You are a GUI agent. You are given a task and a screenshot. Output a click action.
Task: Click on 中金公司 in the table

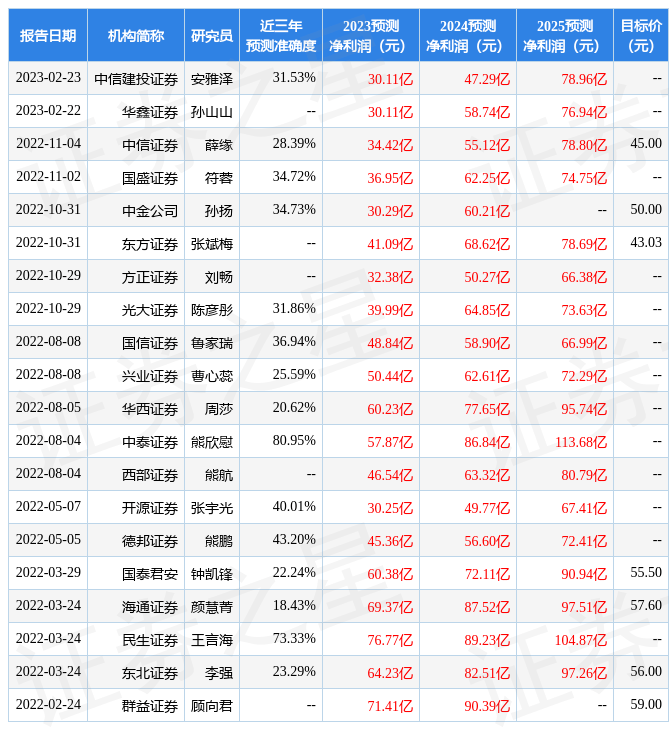150,211
